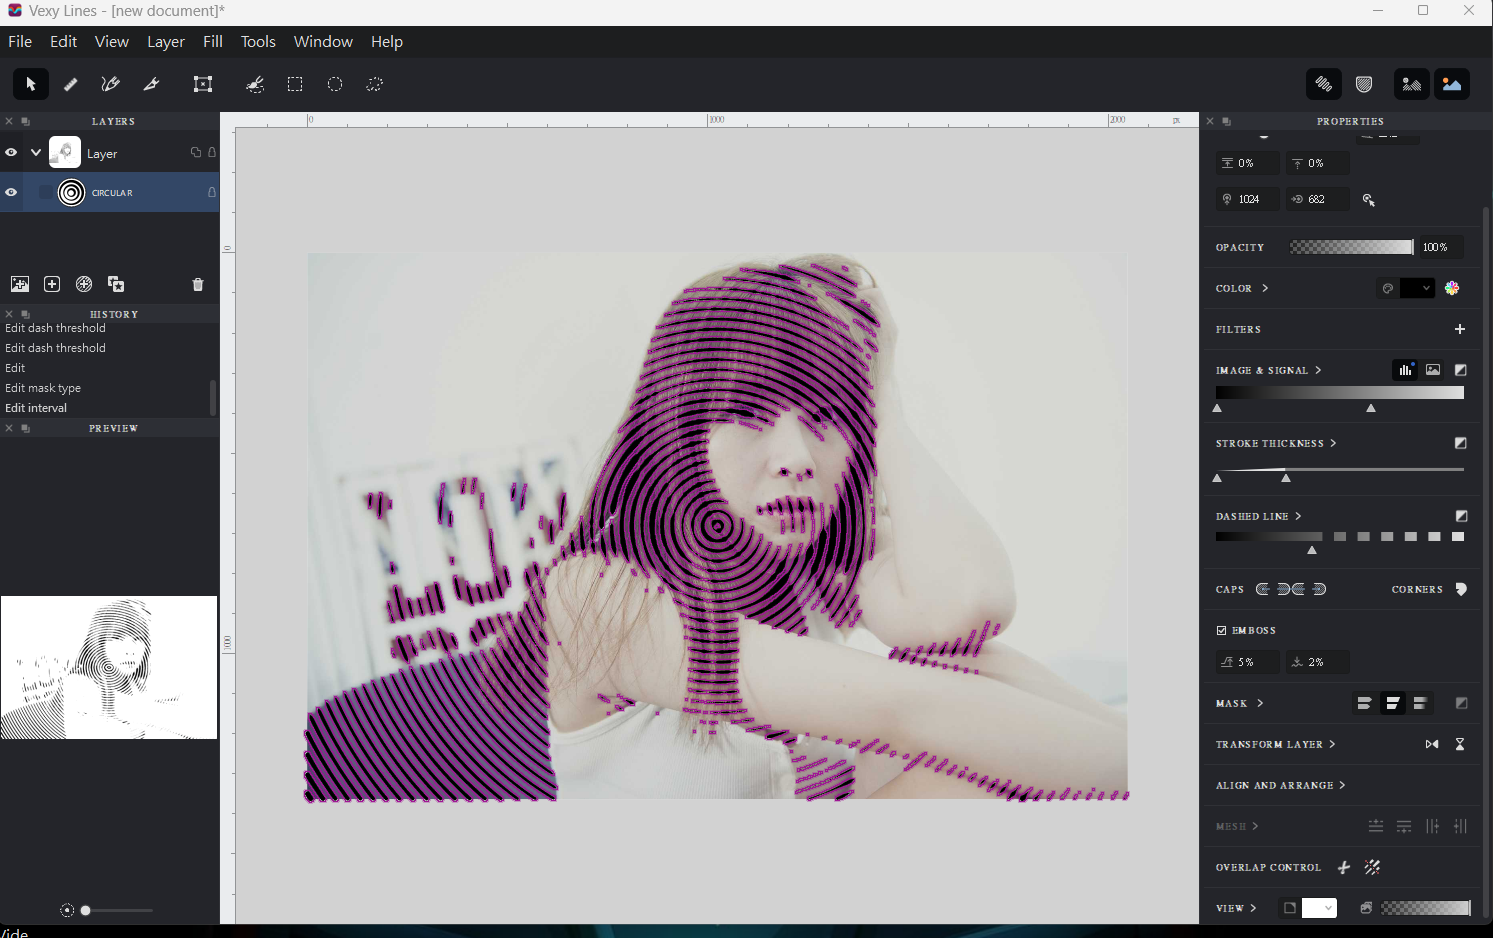Uncheck the Emboss checkbox
The height and width of the screenshot is (938, 1493).
(x=1221, y=630)
